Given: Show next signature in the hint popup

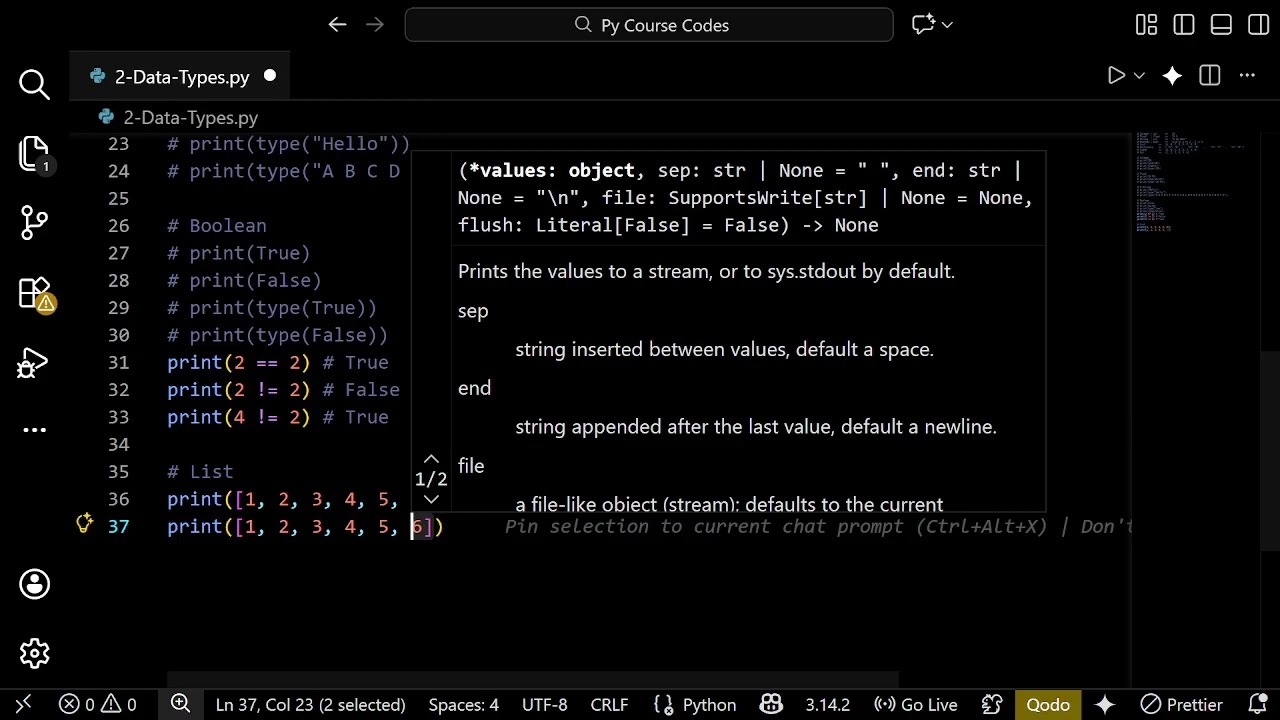Looking at the screenshot, I should coord(431,499).
